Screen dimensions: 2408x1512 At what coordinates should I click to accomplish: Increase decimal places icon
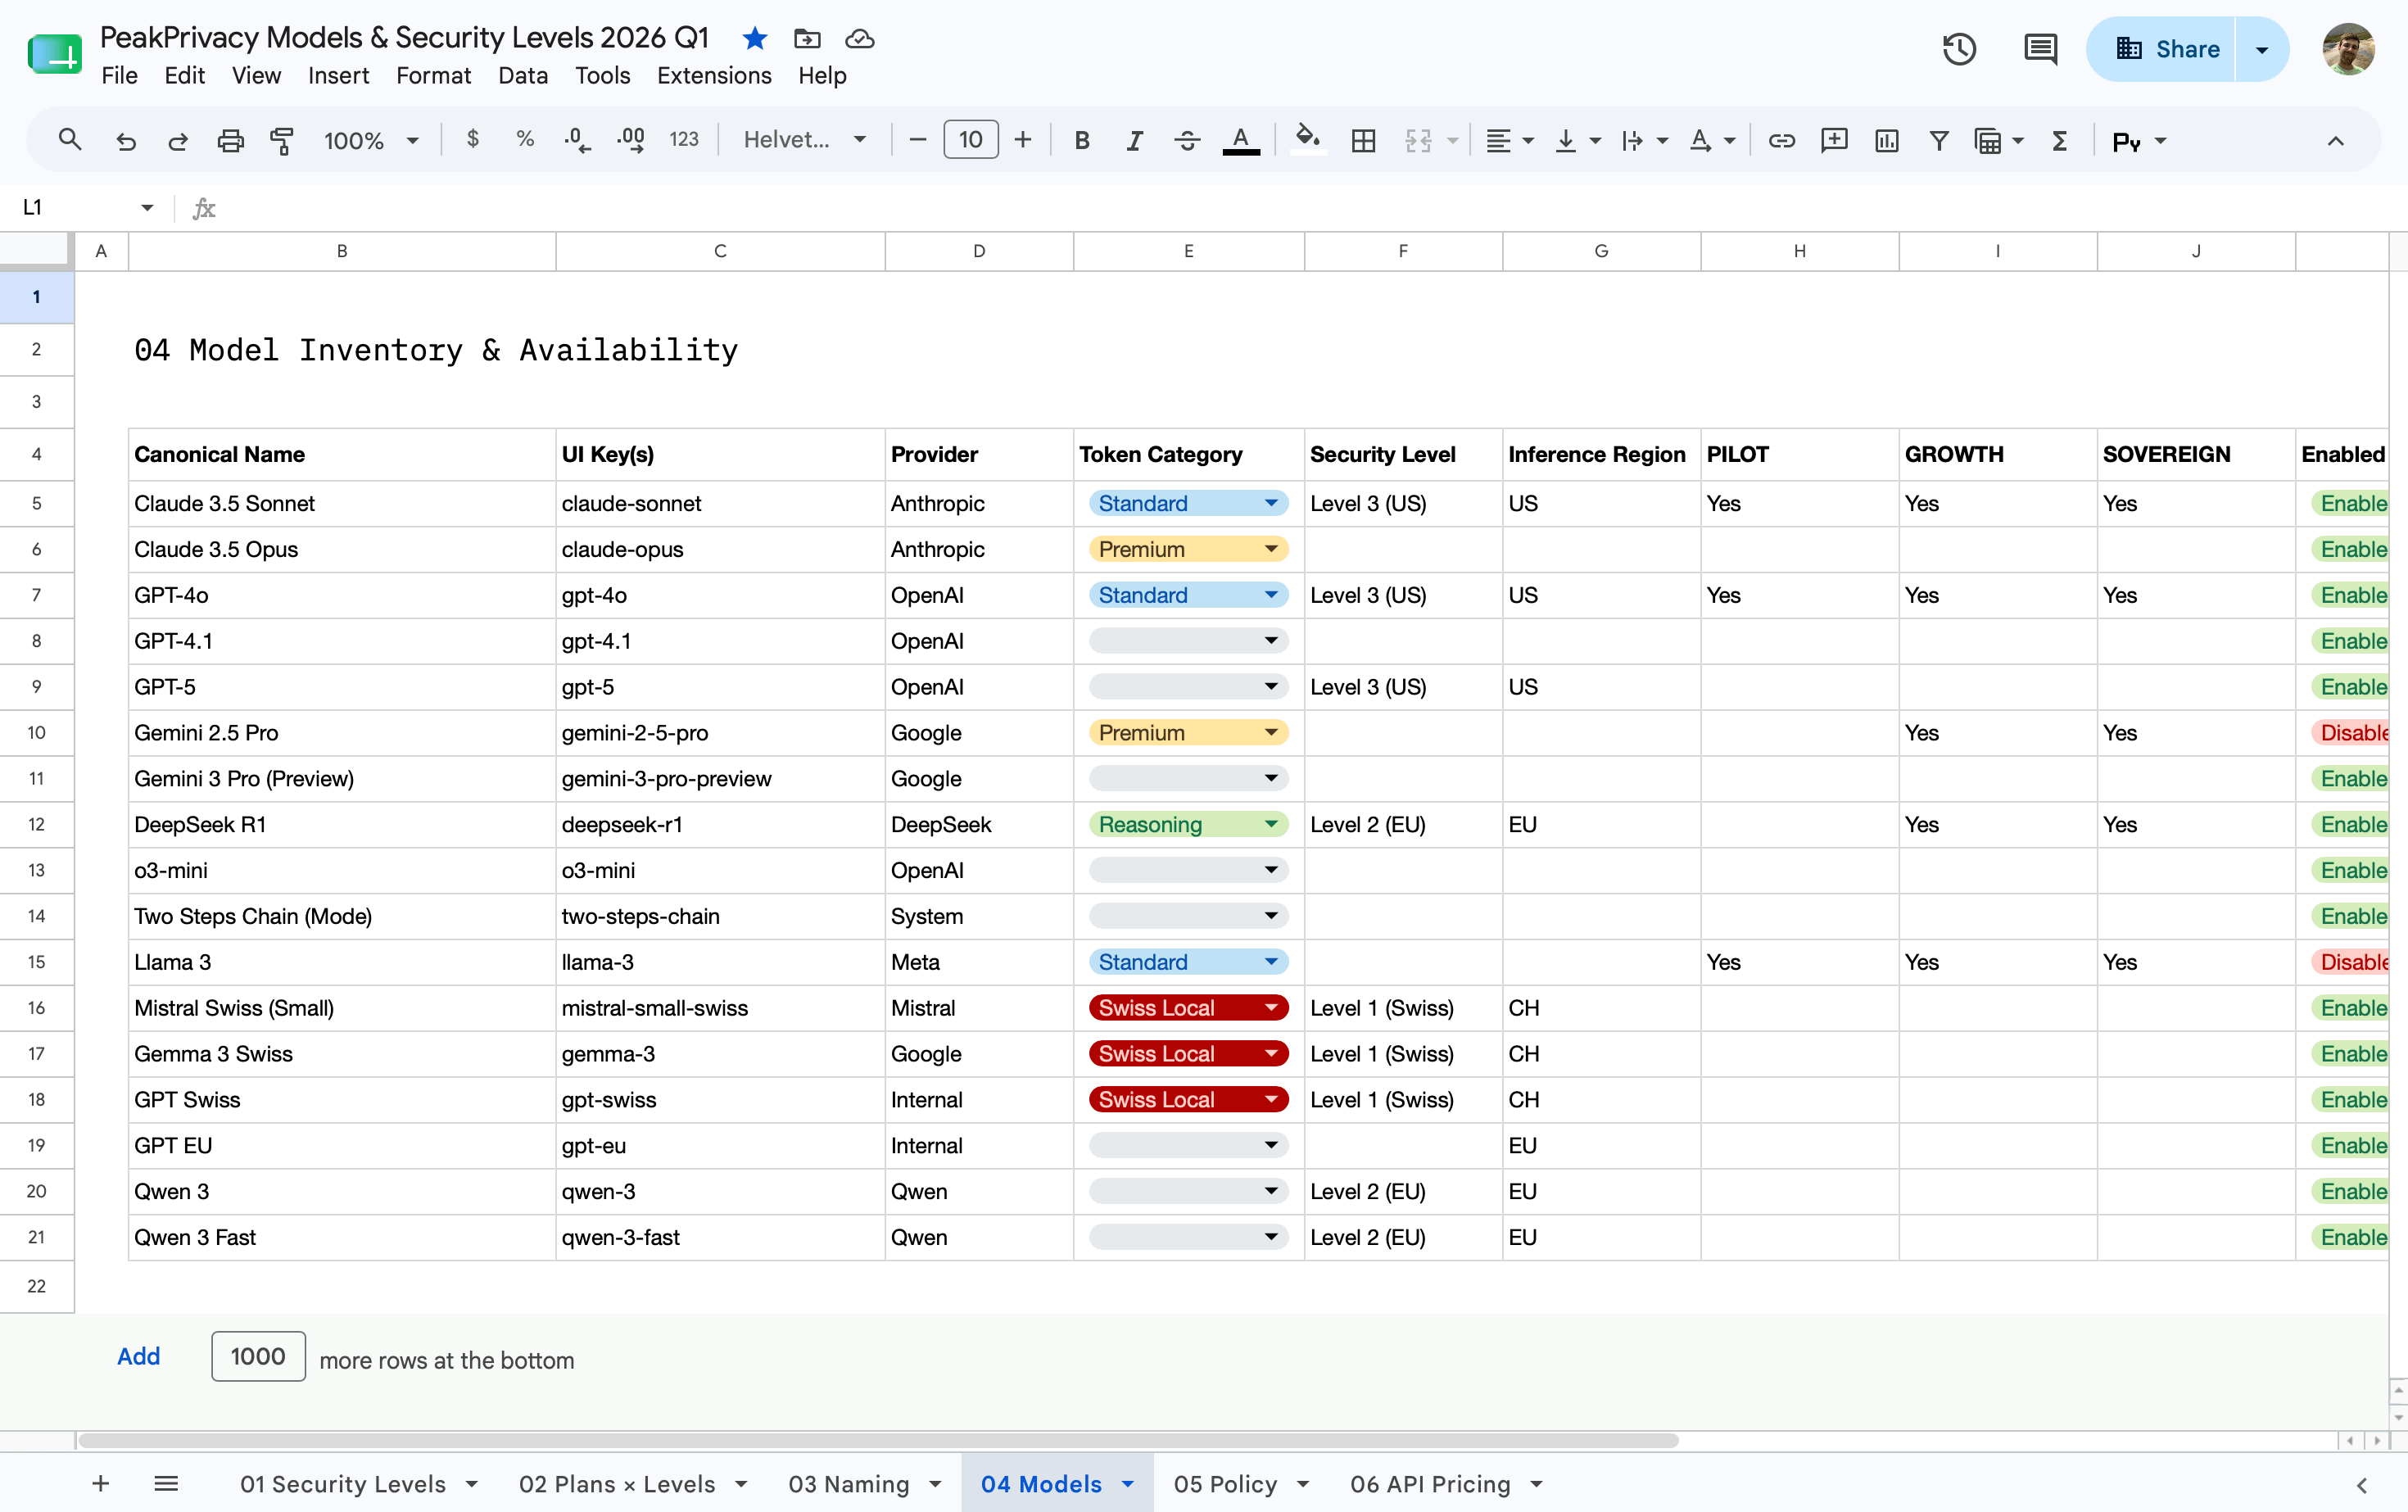click(x=631, y=140)
